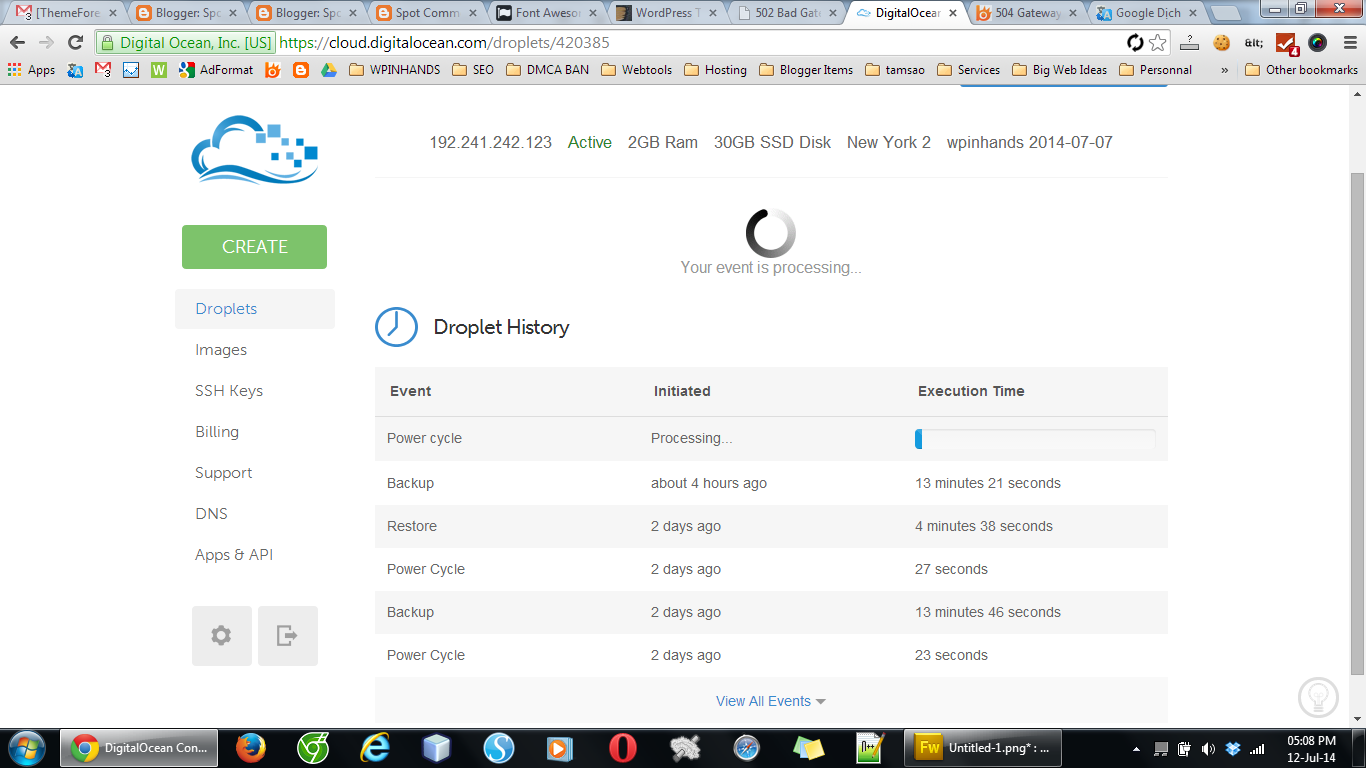Go to Images in sidebar
The height and width of the screenshot is (768, 1366).
point(221,350)
